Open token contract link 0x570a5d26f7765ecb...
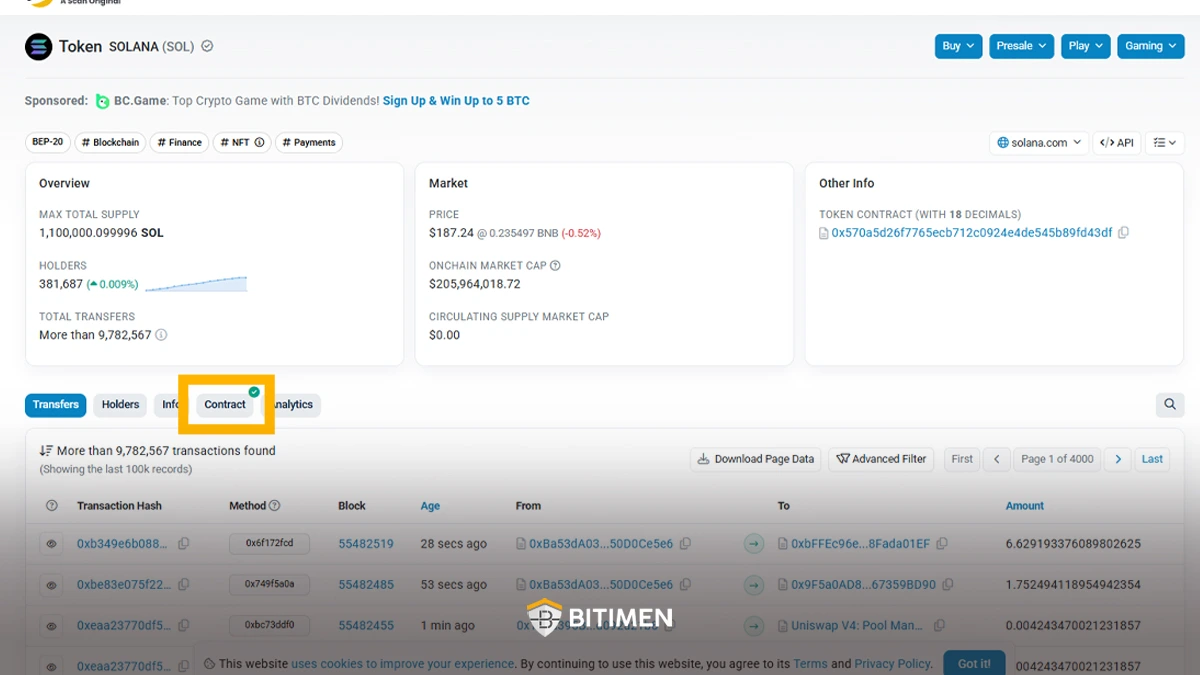 [x=972, y=233]
